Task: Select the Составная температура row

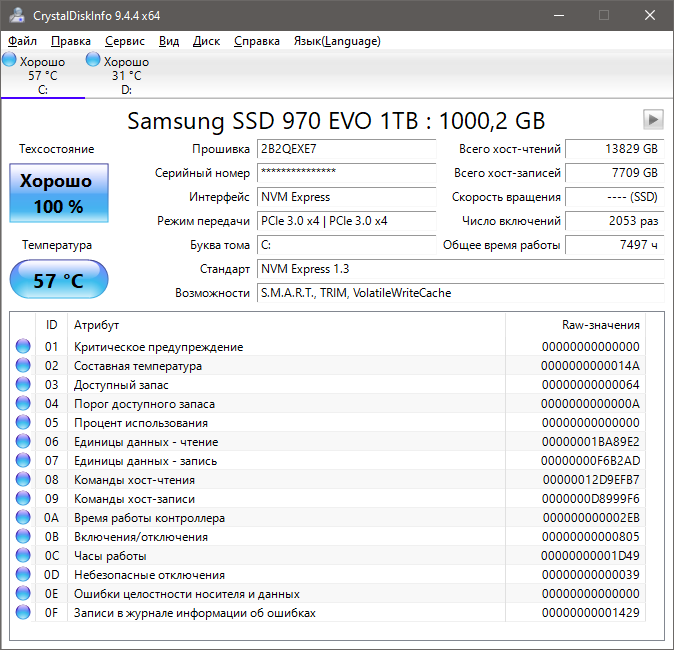Action: 328,365
